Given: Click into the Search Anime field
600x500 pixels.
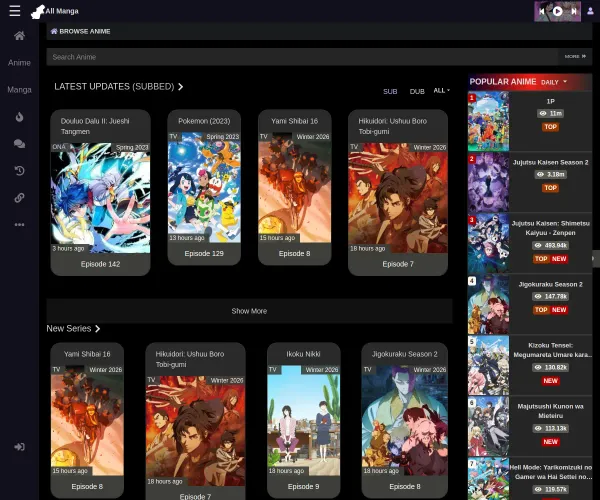Looking at the screenshot, I should pos(302,57).
